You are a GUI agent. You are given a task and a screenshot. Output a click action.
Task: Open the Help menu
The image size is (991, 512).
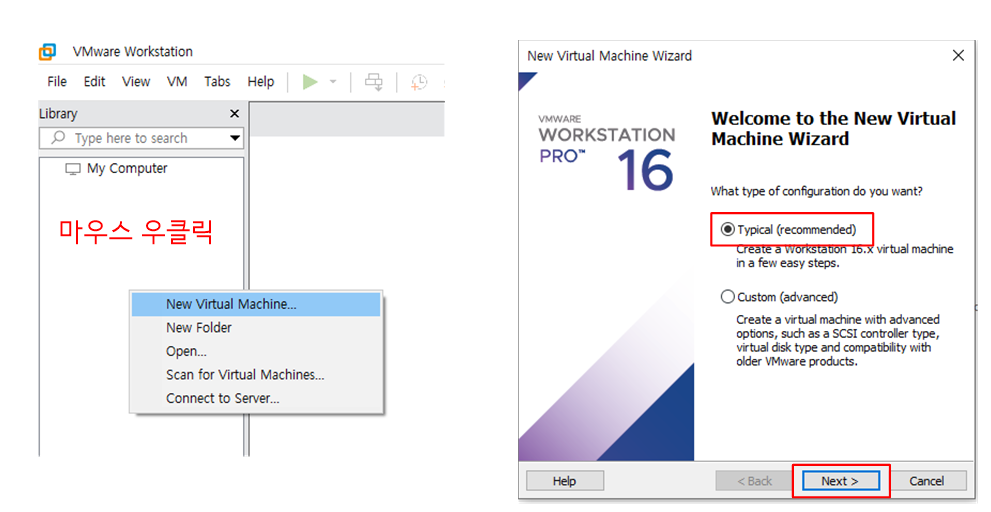tap(260, 82)
